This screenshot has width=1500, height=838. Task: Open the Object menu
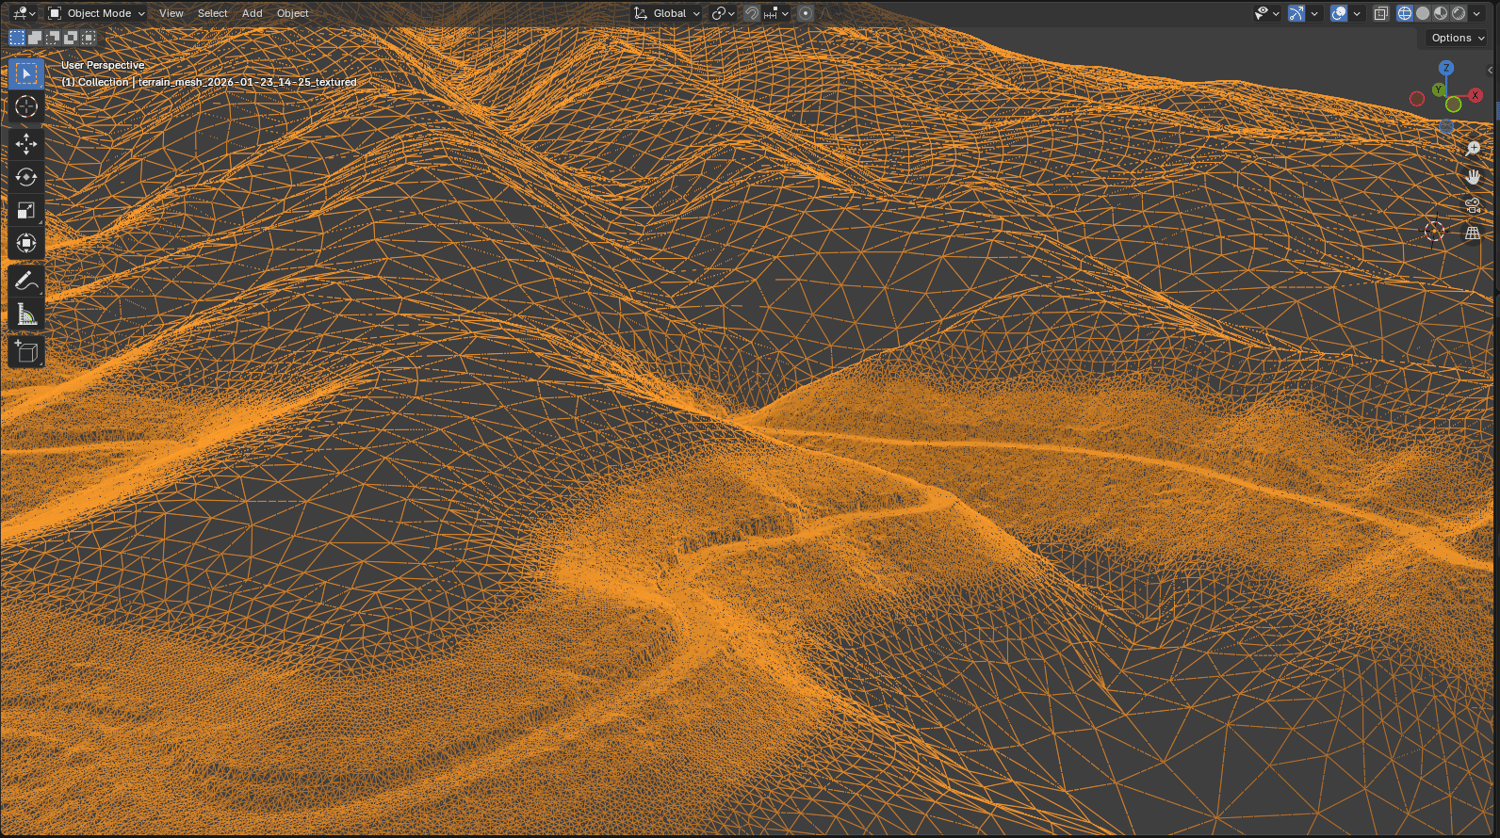(x=293, y=13)
